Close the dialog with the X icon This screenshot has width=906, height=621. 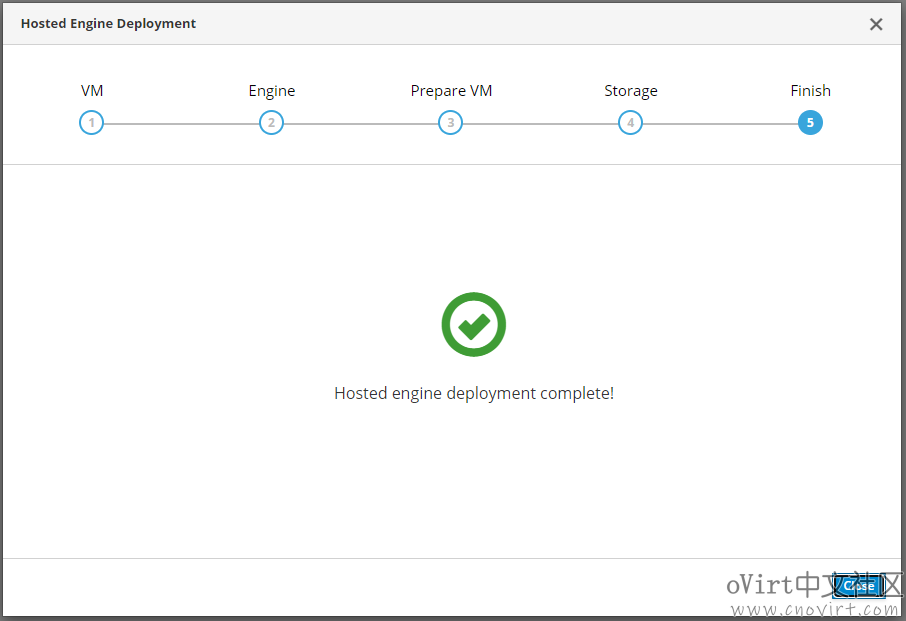point(876,24)
